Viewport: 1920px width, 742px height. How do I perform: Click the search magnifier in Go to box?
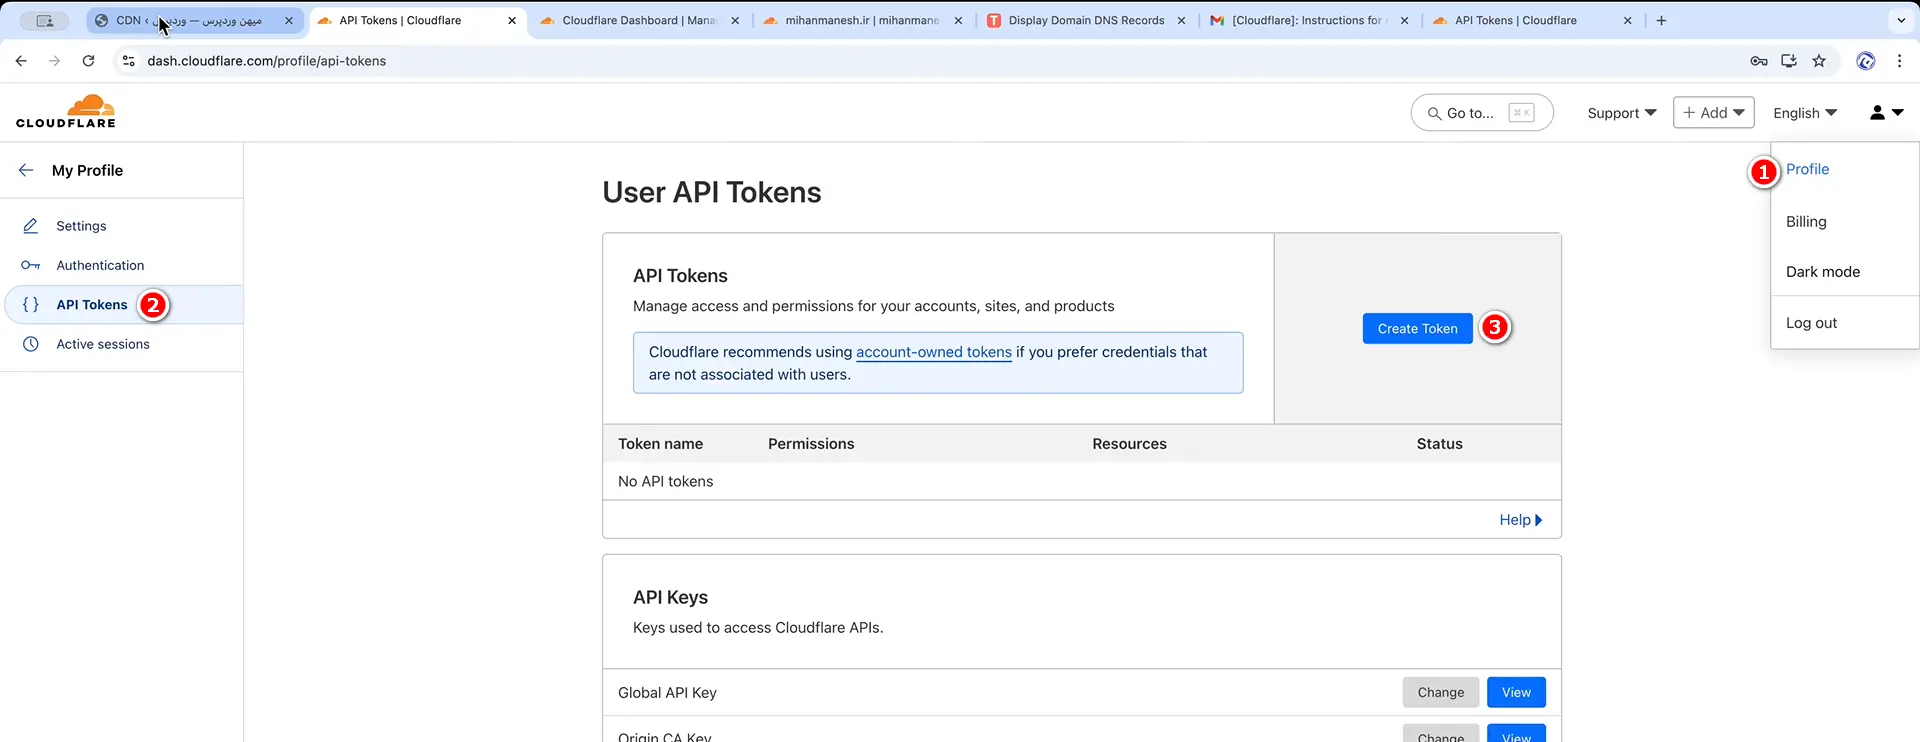(x=1434, y=113)
